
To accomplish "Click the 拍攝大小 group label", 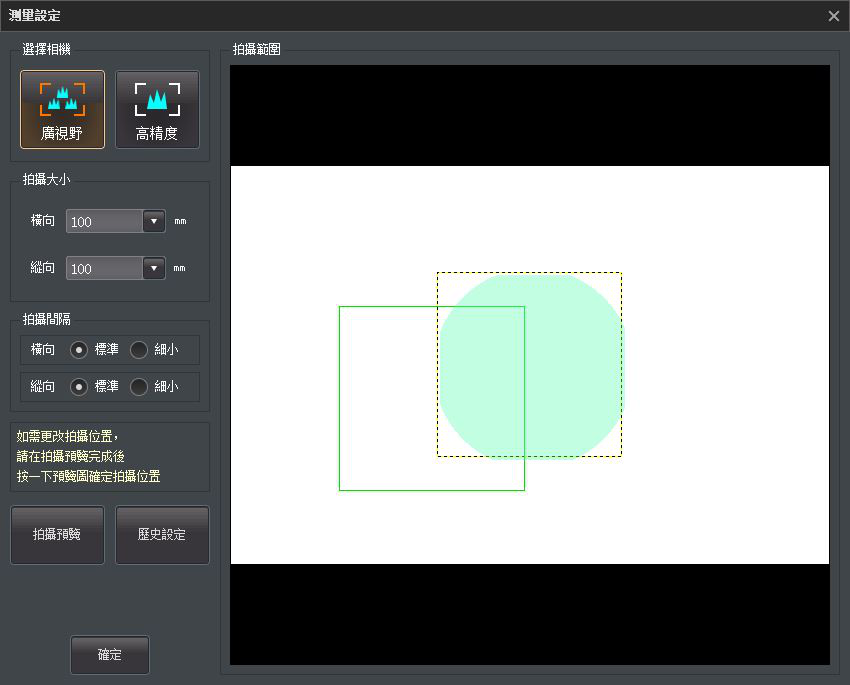I will [46, 179].
